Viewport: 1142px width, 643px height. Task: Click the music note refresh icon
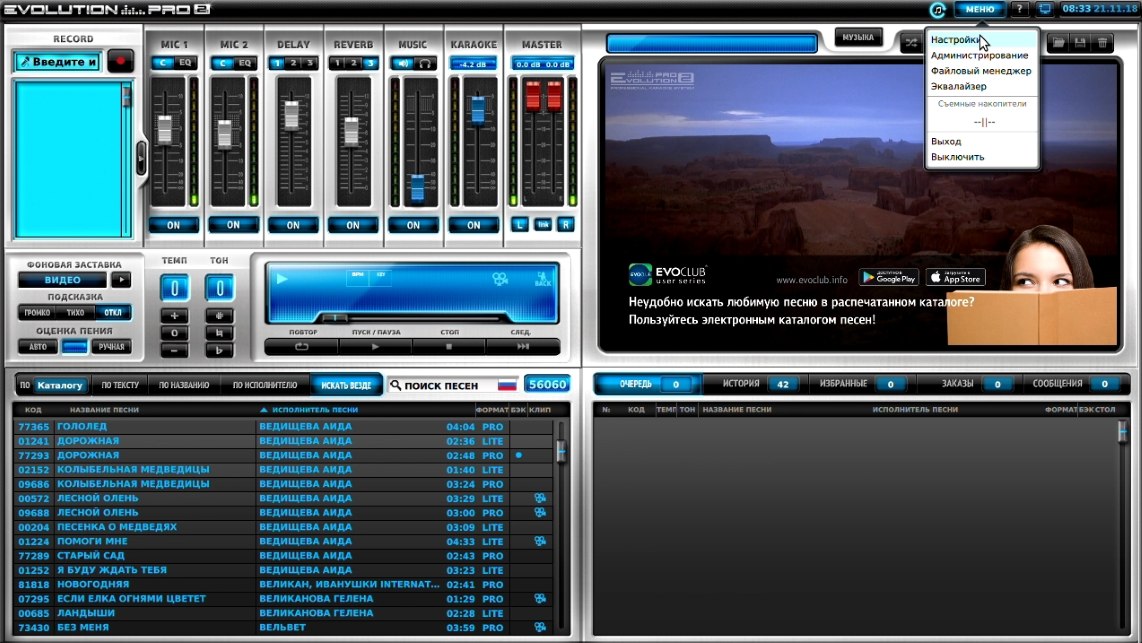937,9
